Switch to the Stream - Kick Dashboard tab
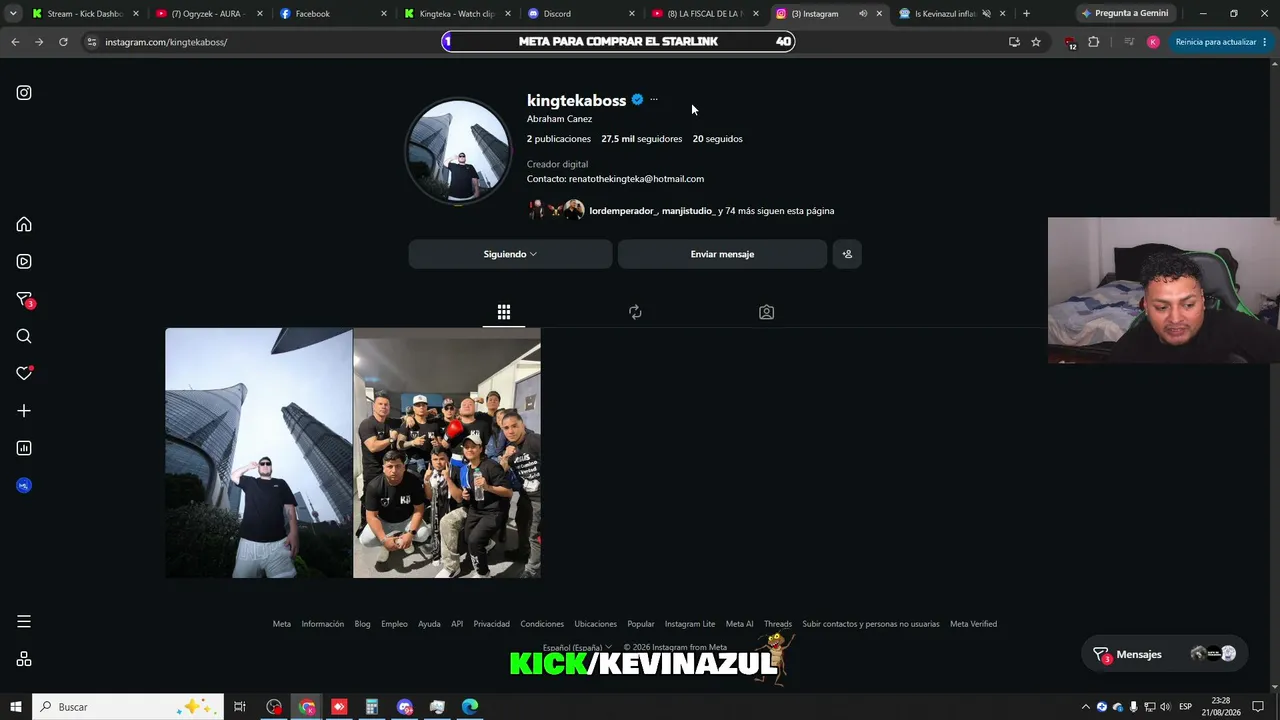Viewport: 1280px width, 720px height. (87, 14)
